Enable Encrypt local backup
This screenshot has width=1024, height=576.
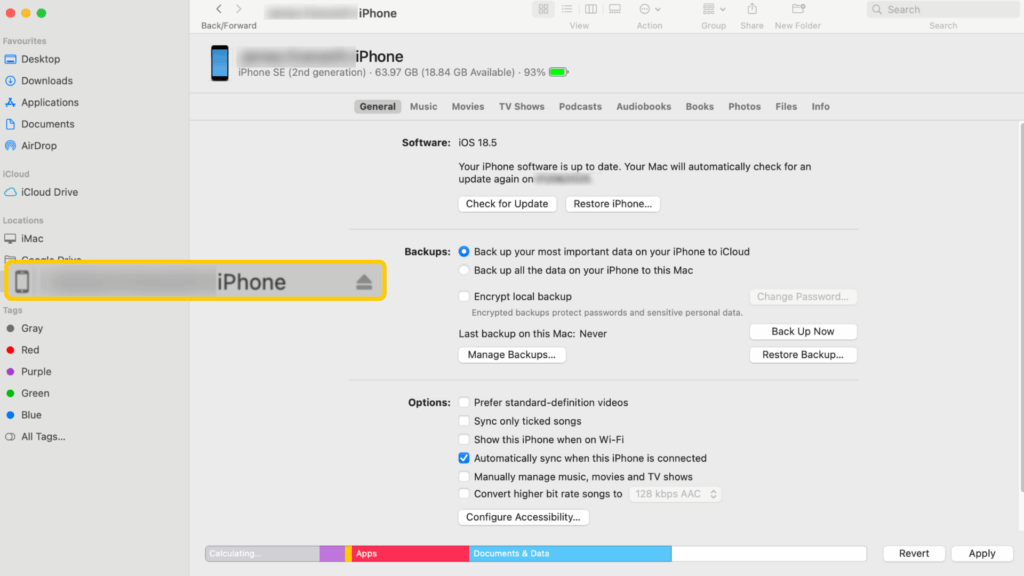pyautogui.click(x=464, y=296)
